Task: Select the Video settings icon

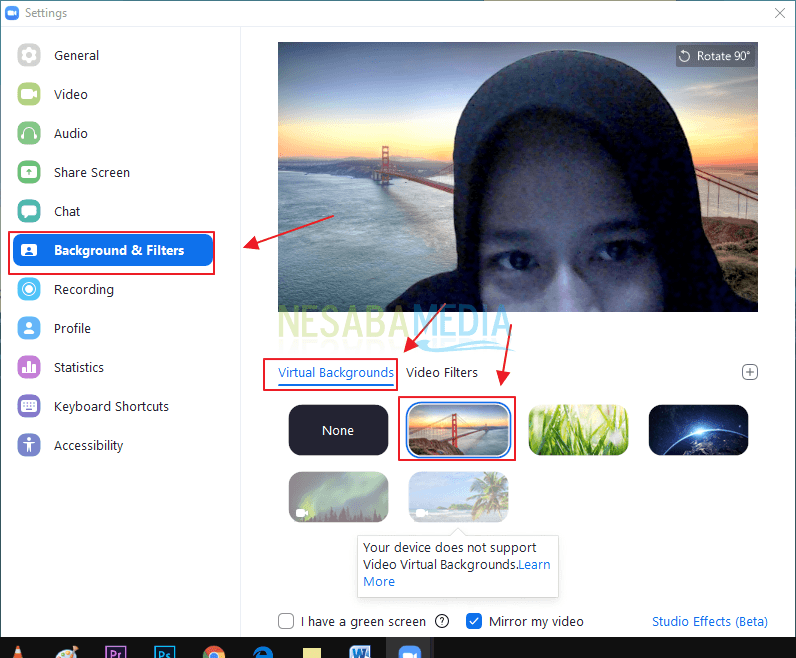Action: click(29, 94)
